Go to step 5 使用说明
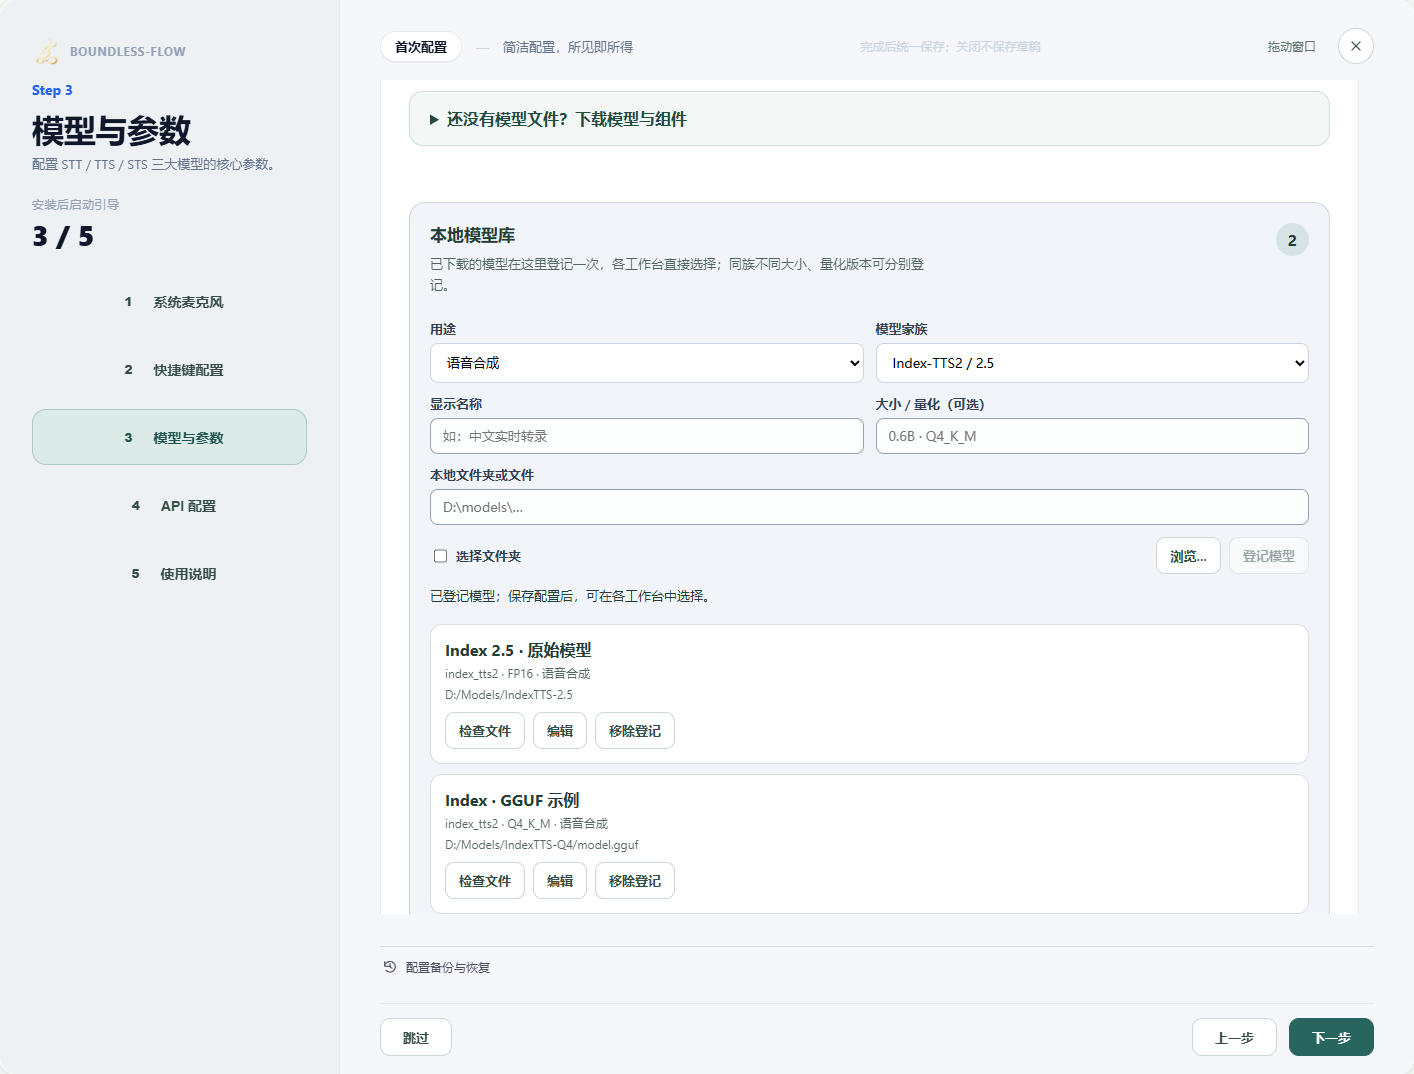The width and height of the screenshot is (1414, 1074). 169,574
